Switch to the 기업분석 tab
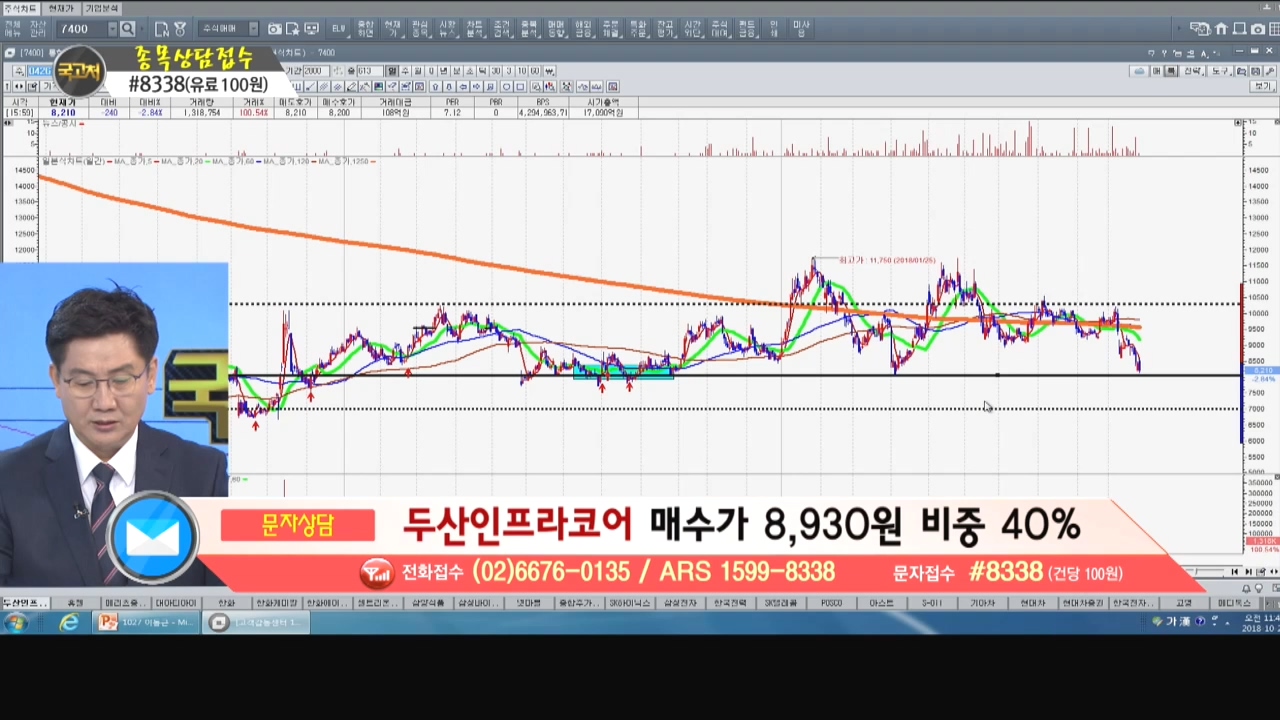Viewport: 1280px width, 720px height. point(100,8)
